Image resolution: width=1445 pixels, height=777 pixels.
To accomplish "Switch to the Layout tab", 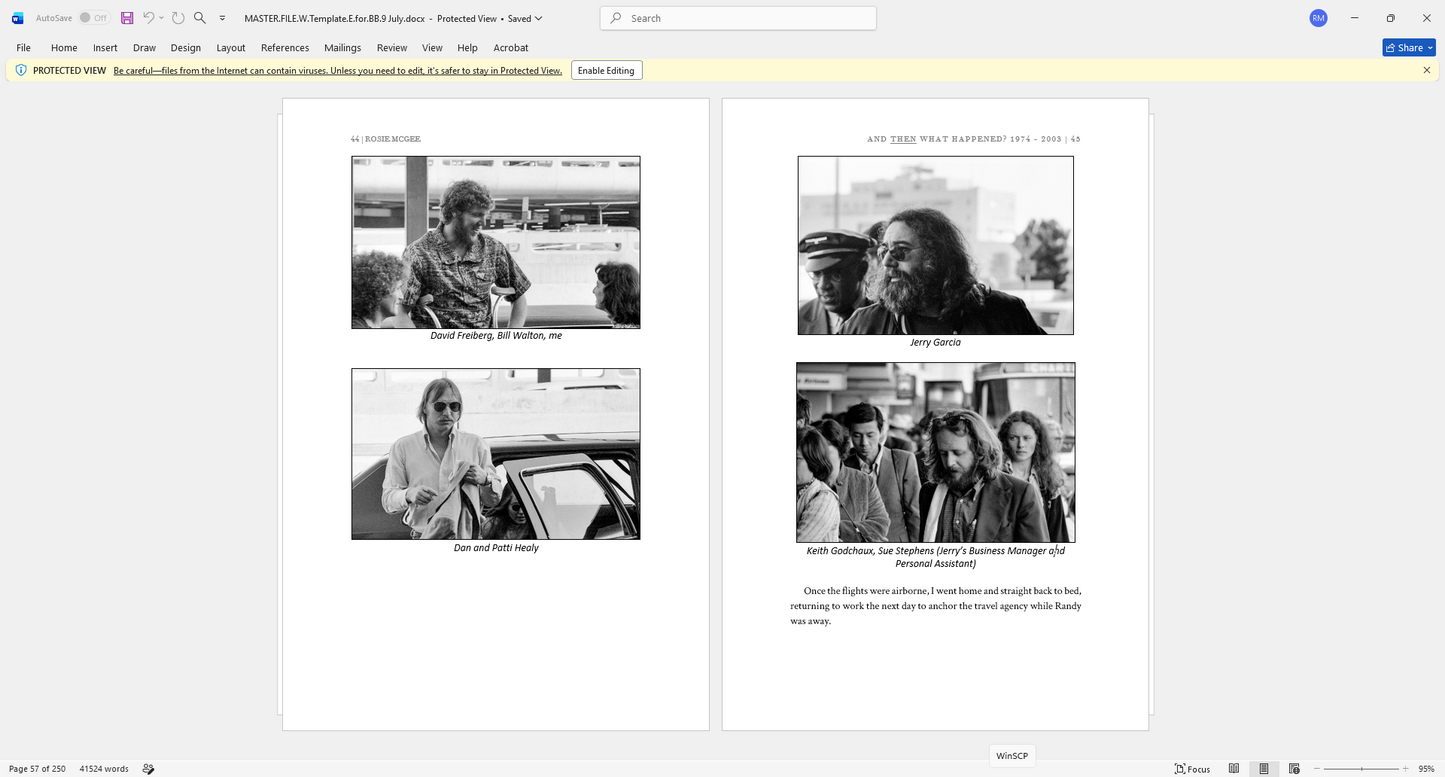I will point(231,47).
